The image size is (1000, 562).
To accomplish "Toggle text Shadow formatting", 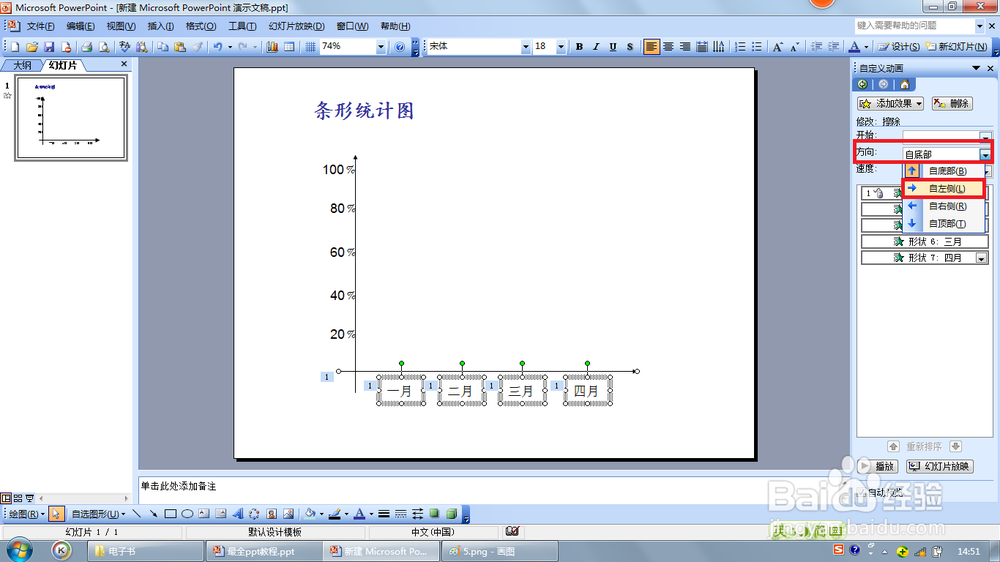I will pos(629,47).
